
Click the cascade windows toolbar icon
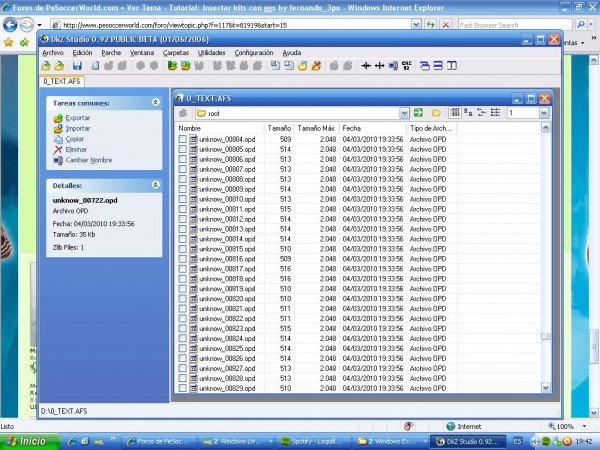(x=424, y=66)
